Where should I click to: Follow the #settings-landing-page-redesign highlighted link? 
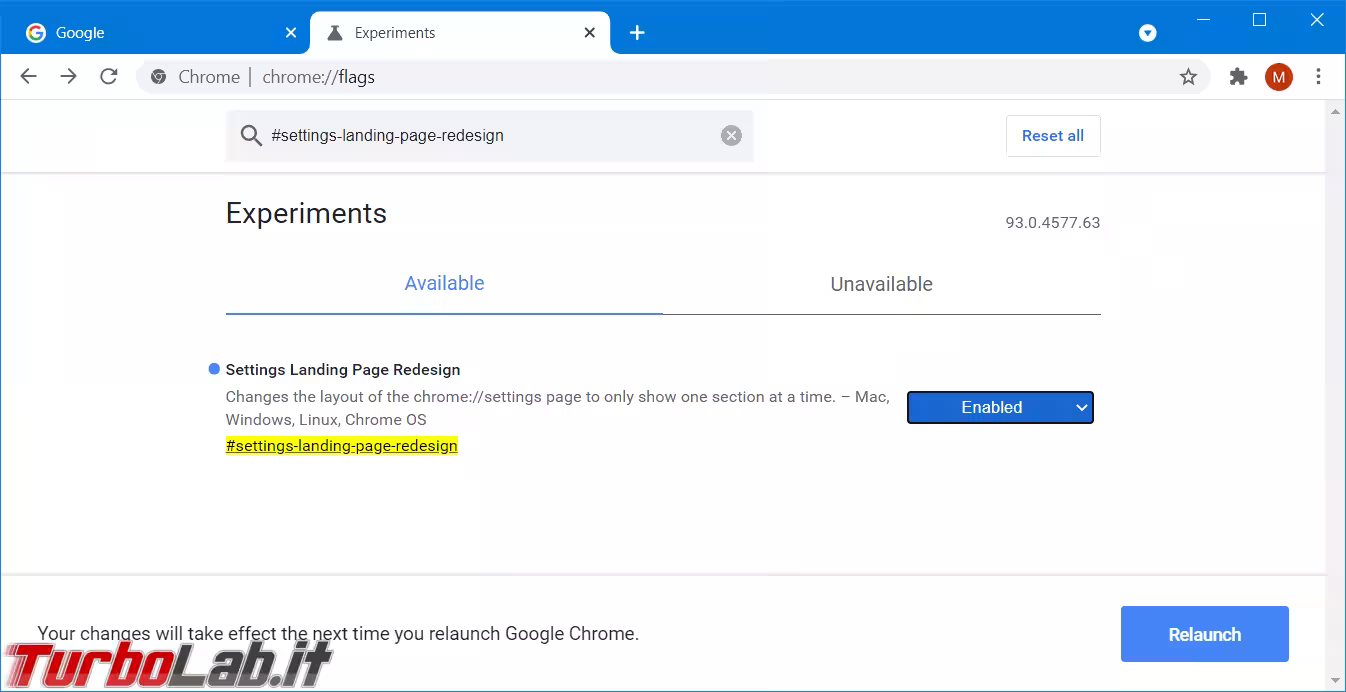tap(341, 446)
